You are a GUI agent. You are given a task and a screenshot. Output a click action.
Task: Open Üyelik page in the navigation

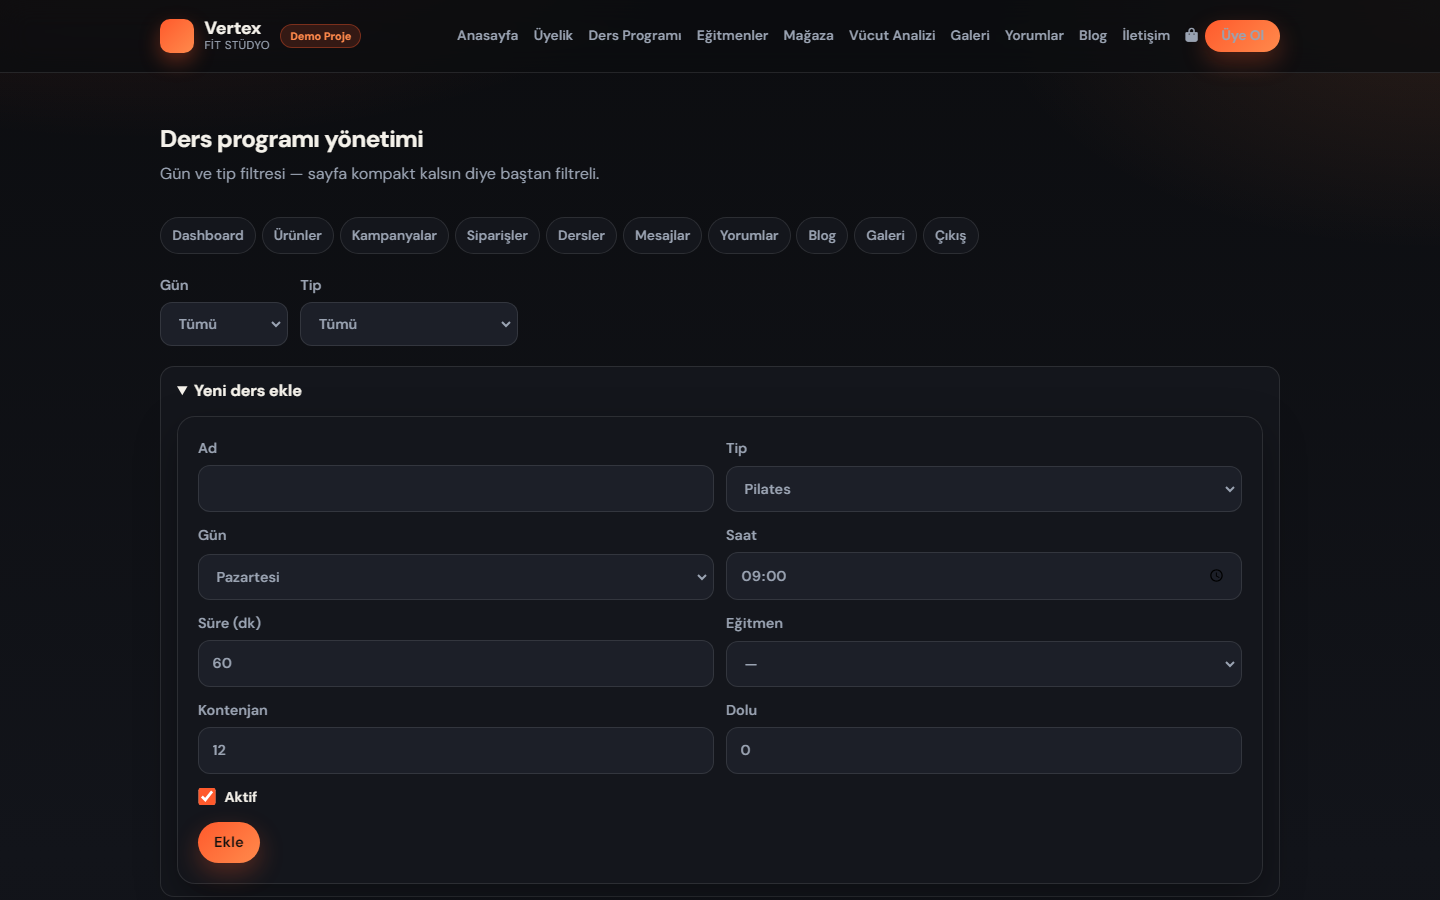tap(553, 36)
